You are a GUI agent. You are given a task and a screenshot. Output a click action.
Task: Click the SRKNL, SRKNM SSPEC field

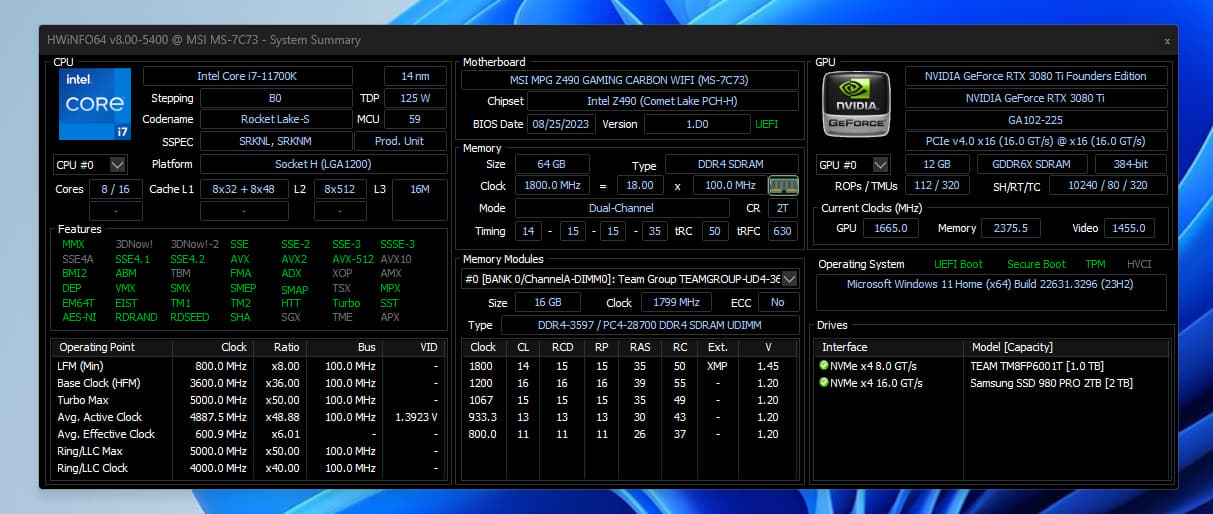pos(275,141)
